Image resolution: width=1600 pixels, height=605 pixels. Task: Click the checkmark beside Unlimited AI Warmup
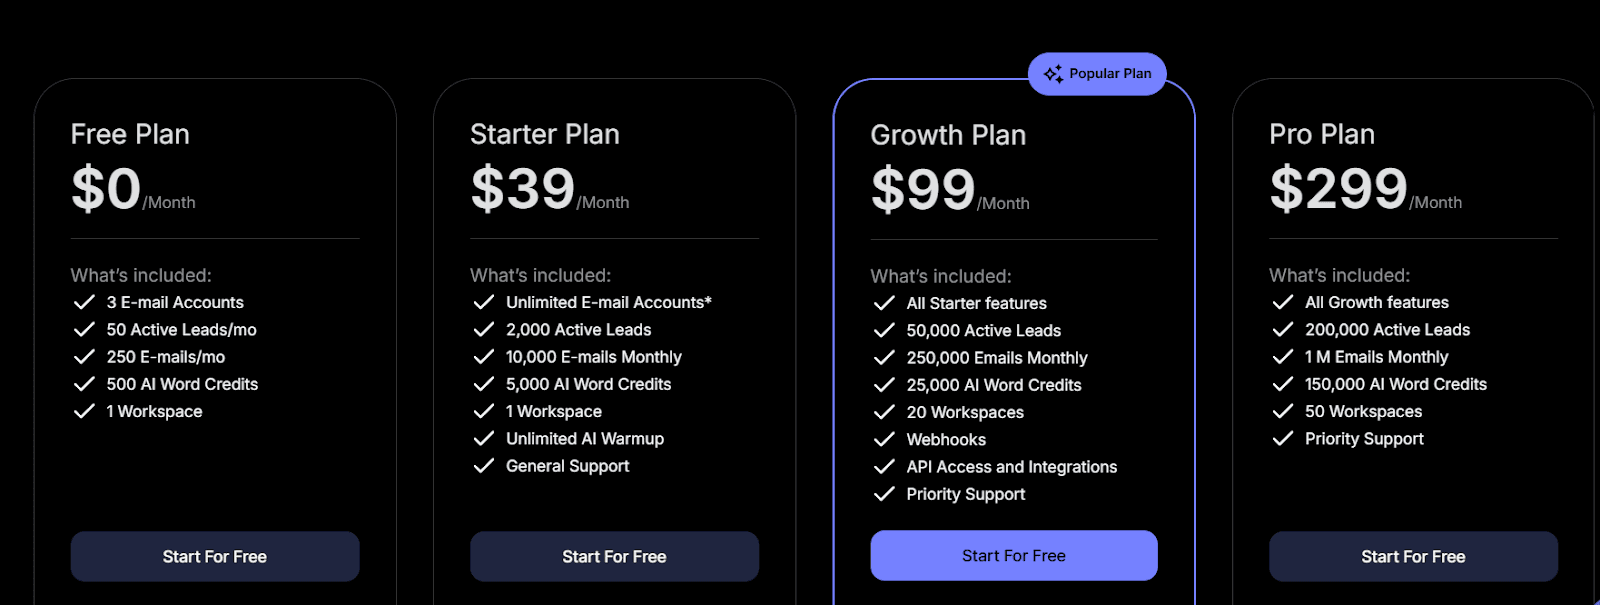(x=483, y=438)
